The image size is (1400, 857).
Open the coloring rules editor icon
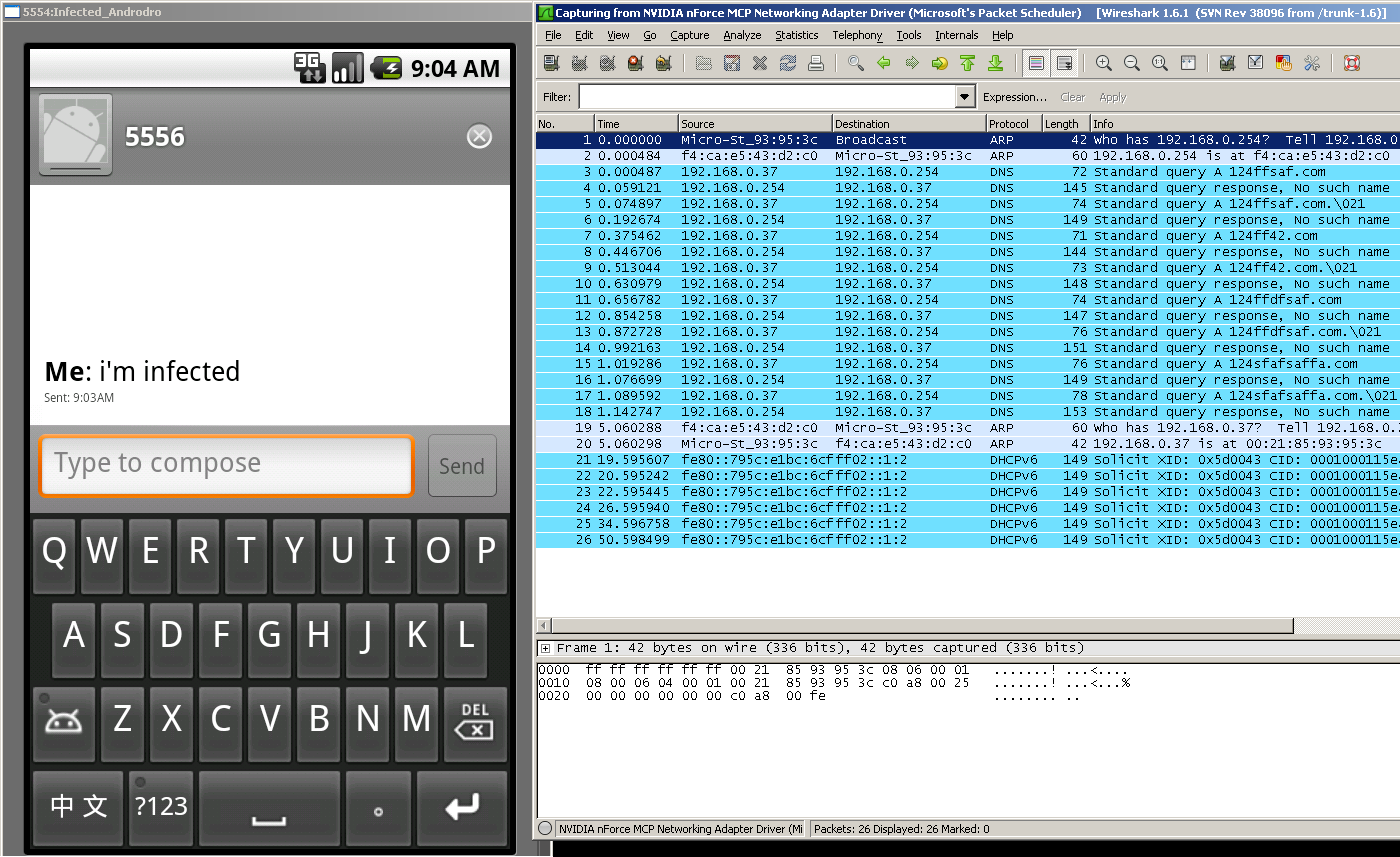pos(1284,63)
